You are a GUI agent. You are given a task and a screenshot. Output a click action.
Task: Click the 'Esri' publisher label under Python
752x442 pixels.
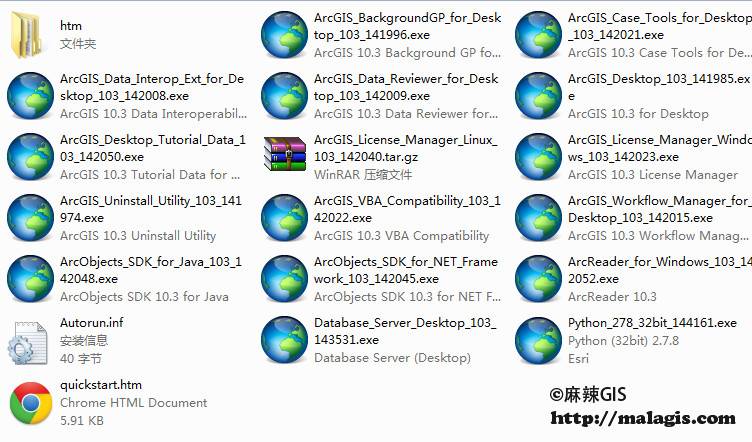578,359
